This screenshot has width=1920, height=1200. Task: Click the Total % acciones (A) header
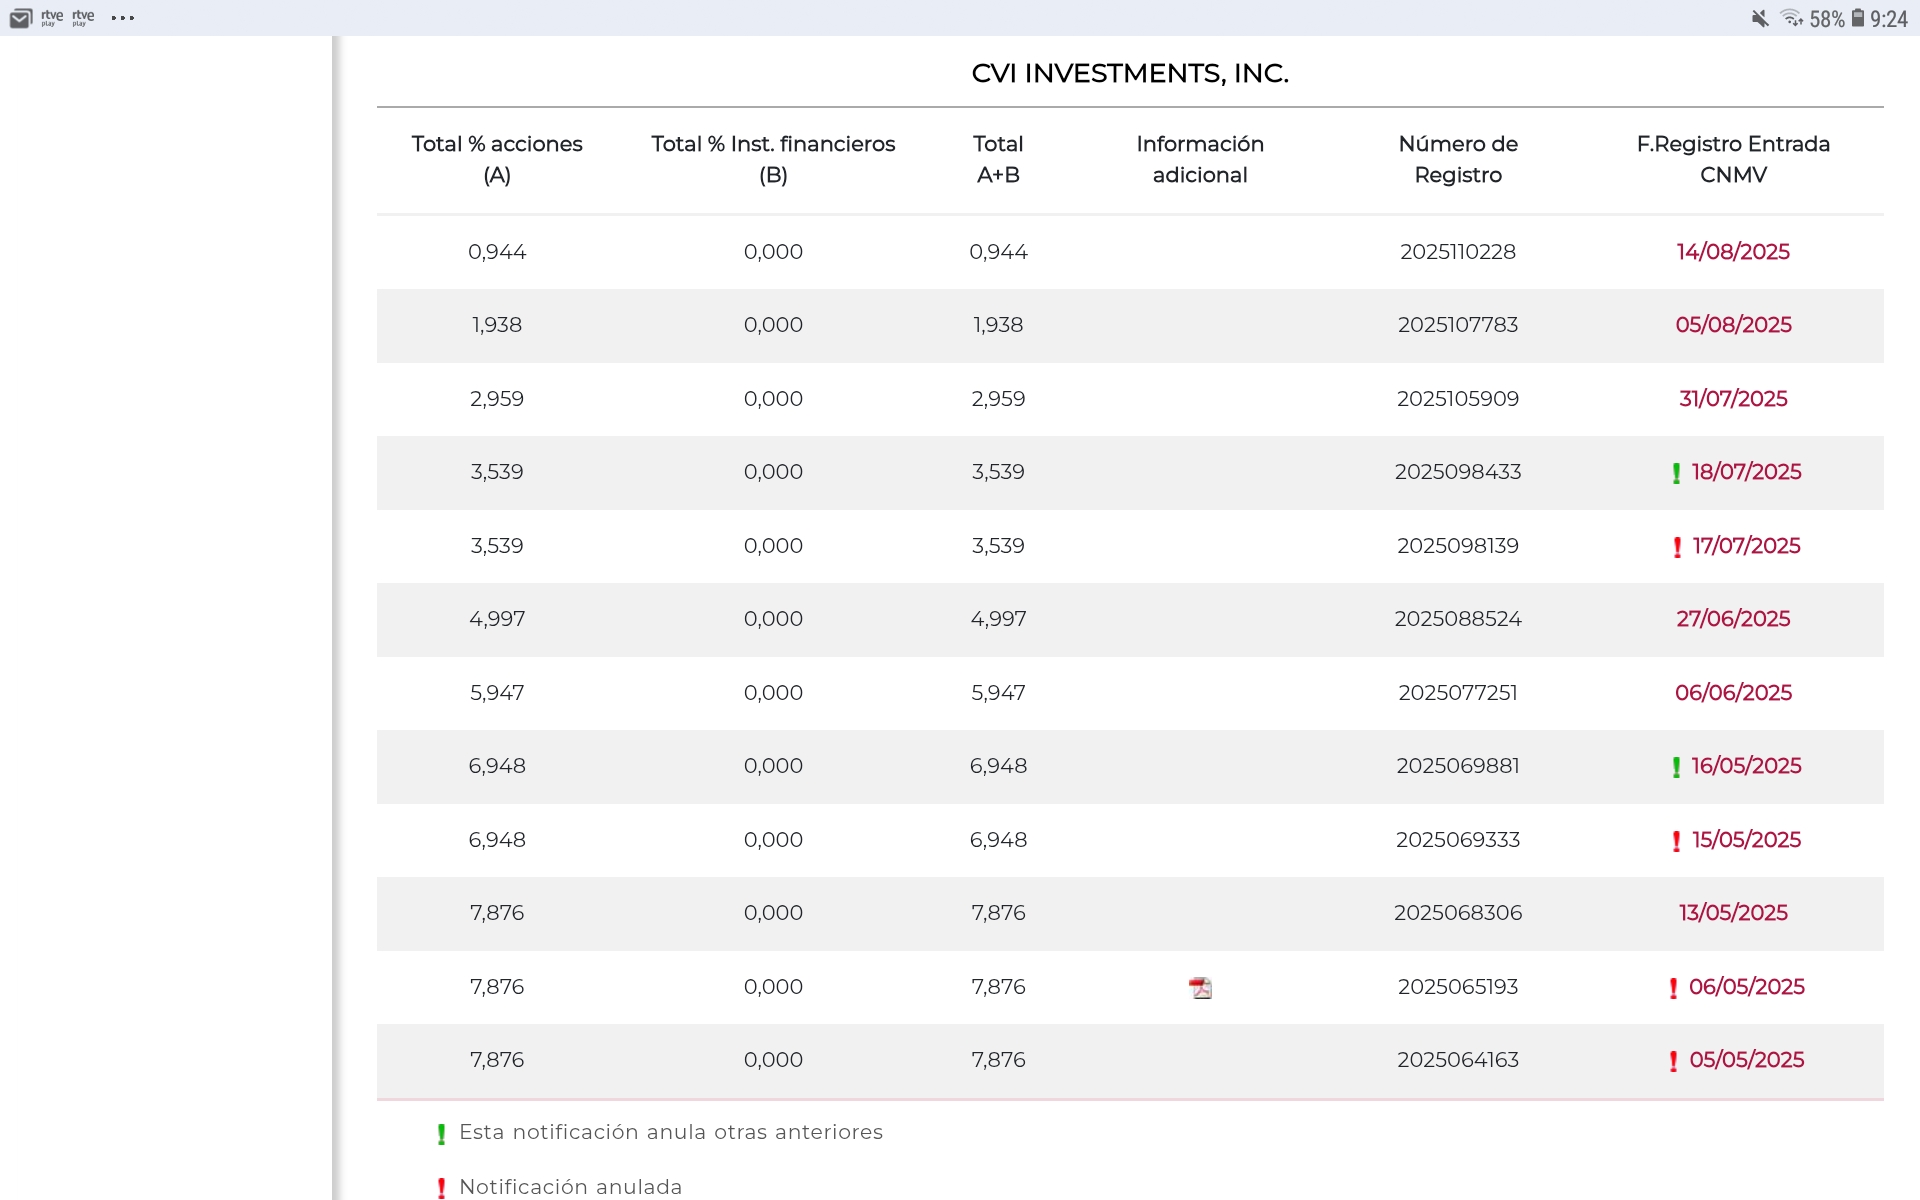pos(497,159)
